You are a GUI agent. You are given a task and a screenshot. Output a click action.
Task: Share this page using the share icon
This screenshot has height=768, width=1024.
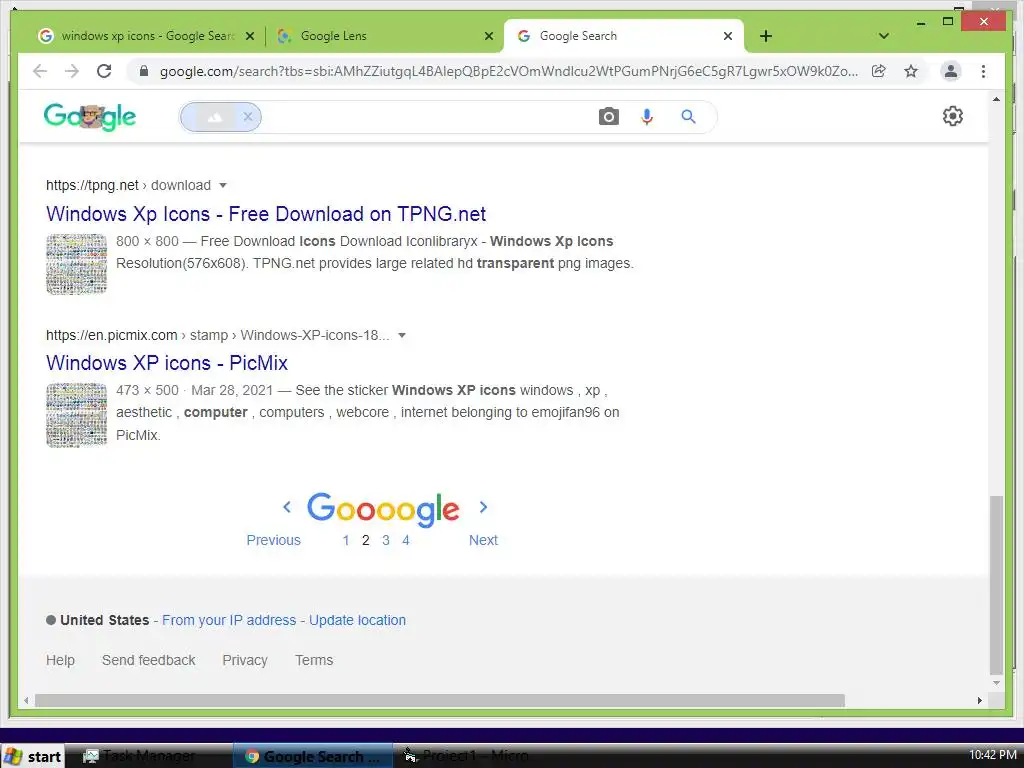[x=878, y=71]
